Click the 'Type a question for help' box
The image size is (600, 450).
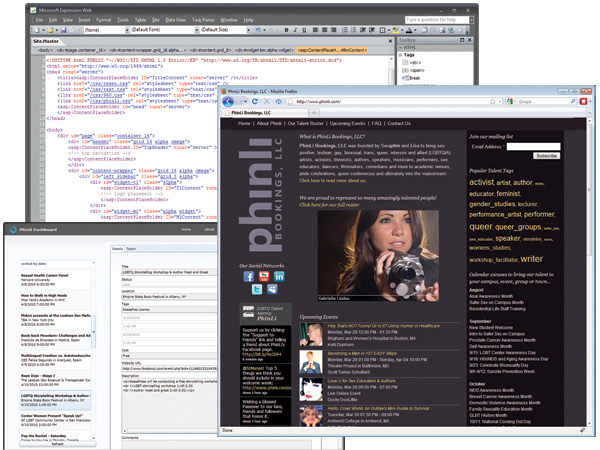coord(437,20)
